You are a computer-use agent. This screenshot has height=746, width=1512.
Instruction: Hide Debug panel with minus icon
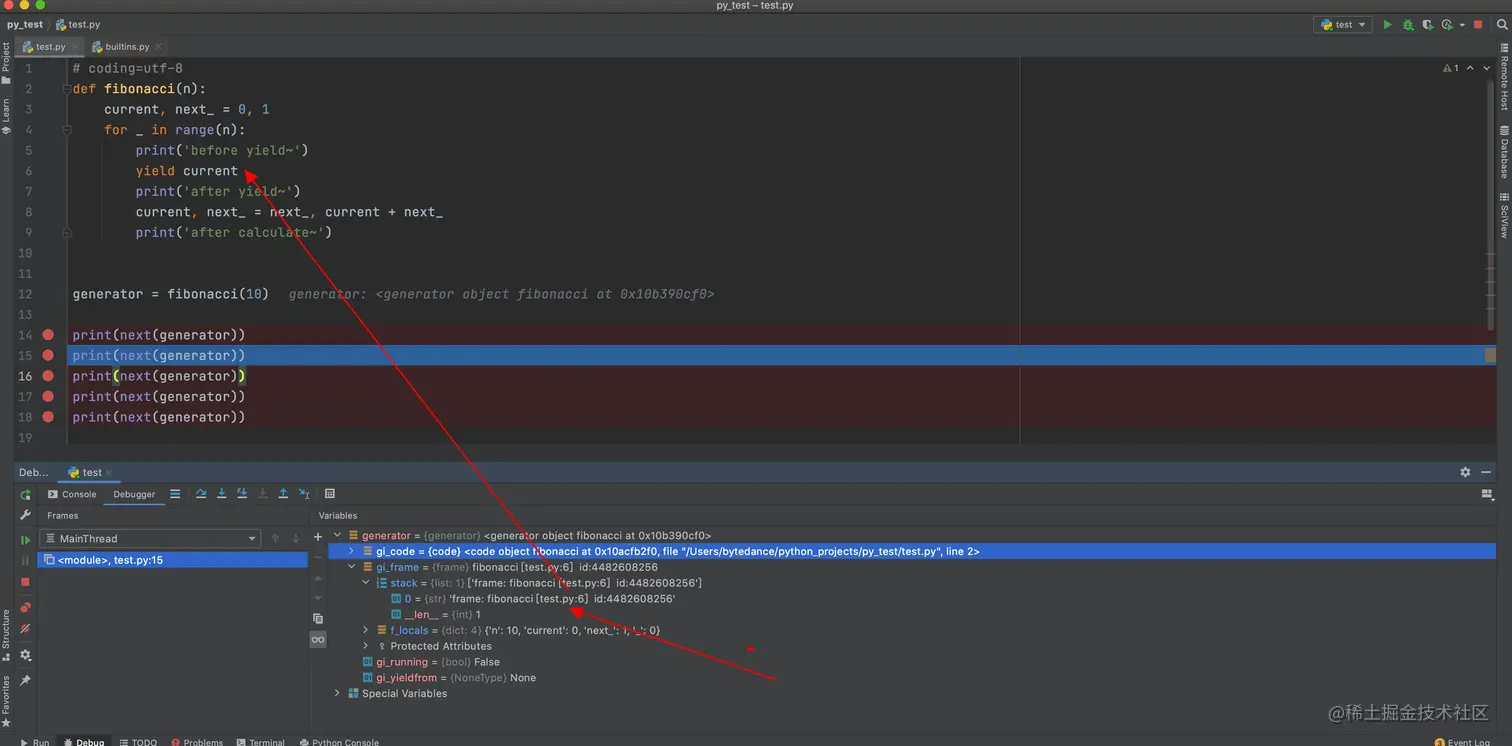pyautogui.click(x=1488, y=472)
